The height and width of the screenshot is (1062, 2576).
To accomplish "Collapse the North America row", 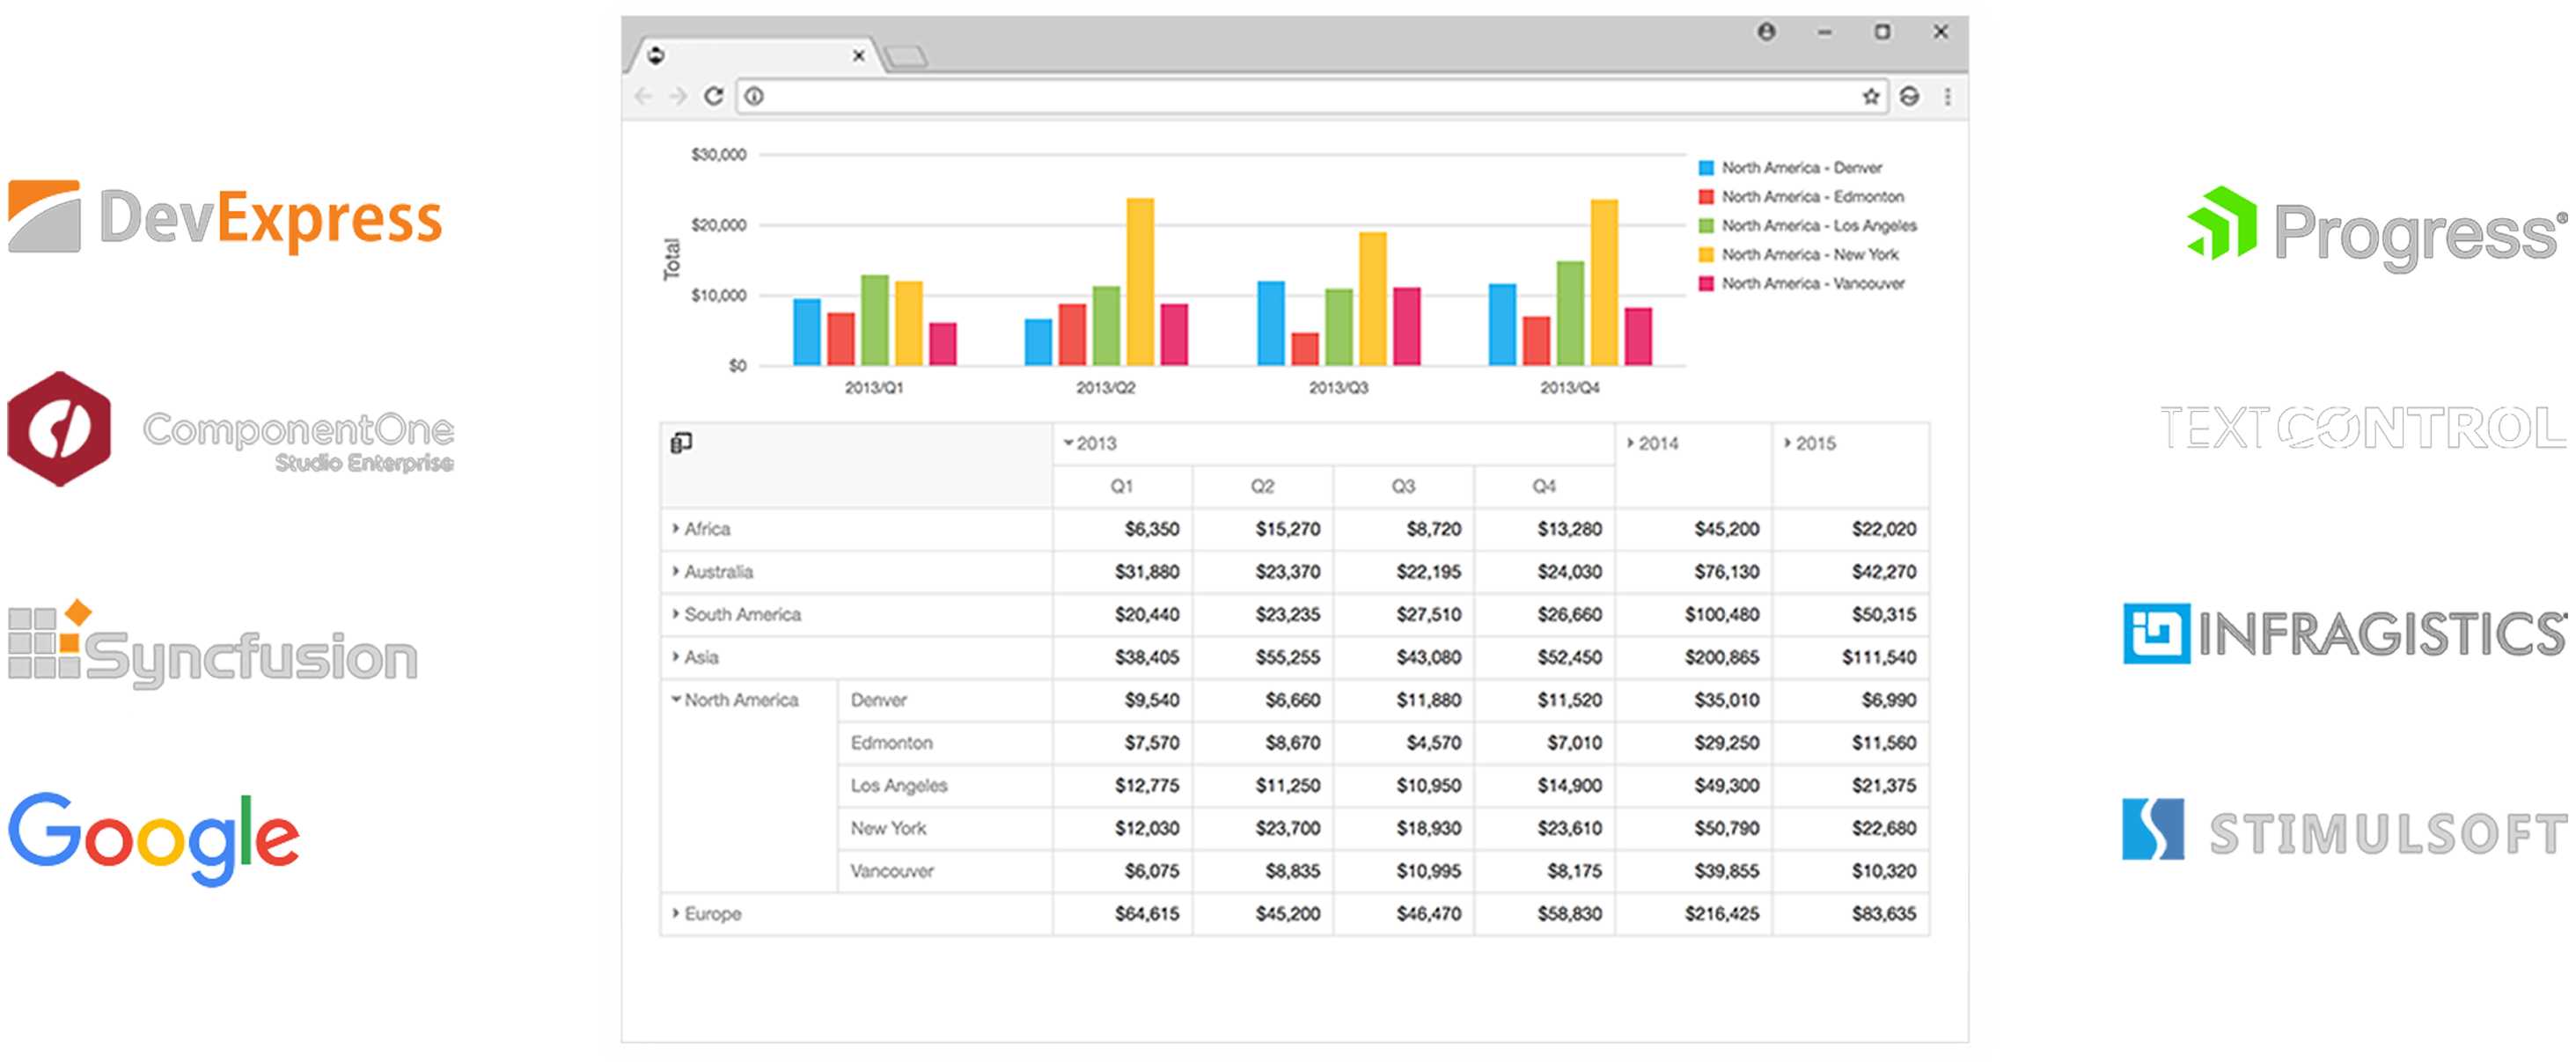I will [675, 700].
